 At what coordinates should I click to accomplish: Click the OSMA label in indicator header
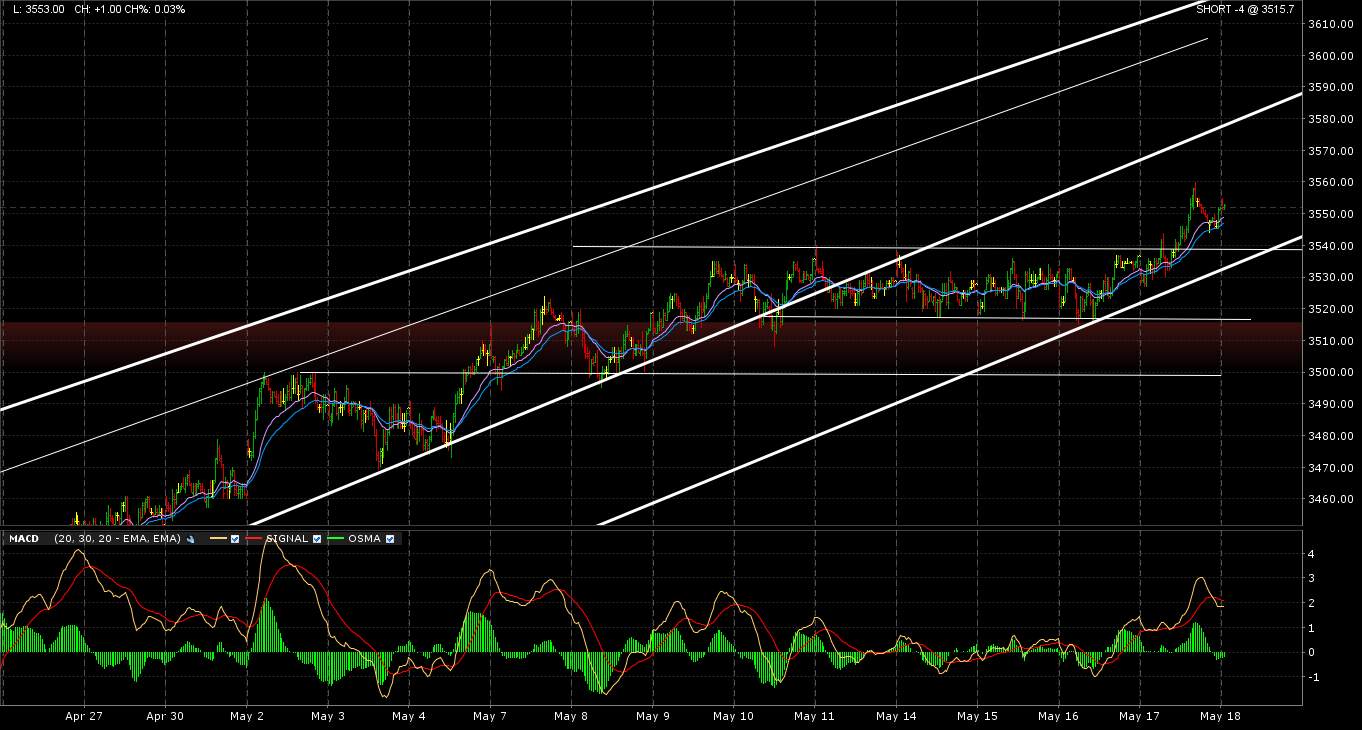pyautogui.click(x=364, y=539)
